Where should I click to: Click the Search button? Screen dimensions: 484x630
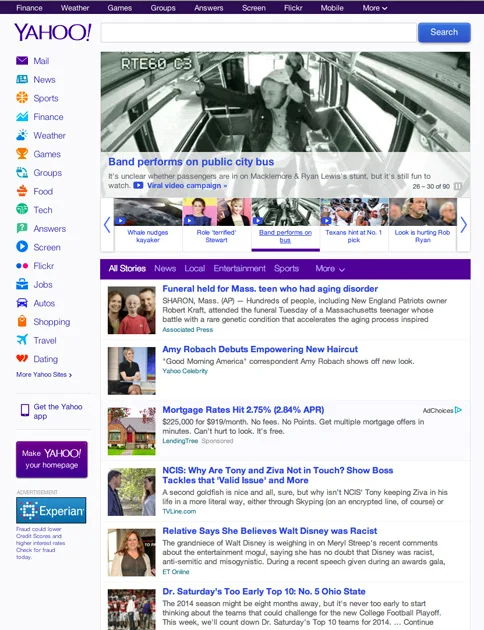(x=444, y=32)
